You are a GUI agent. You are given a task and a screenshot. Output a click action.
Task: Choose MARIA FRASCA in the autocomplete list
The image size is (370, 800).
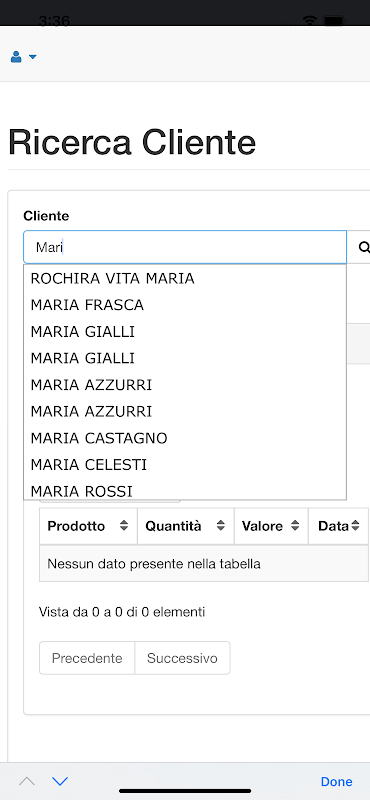(x=185, y=305)
